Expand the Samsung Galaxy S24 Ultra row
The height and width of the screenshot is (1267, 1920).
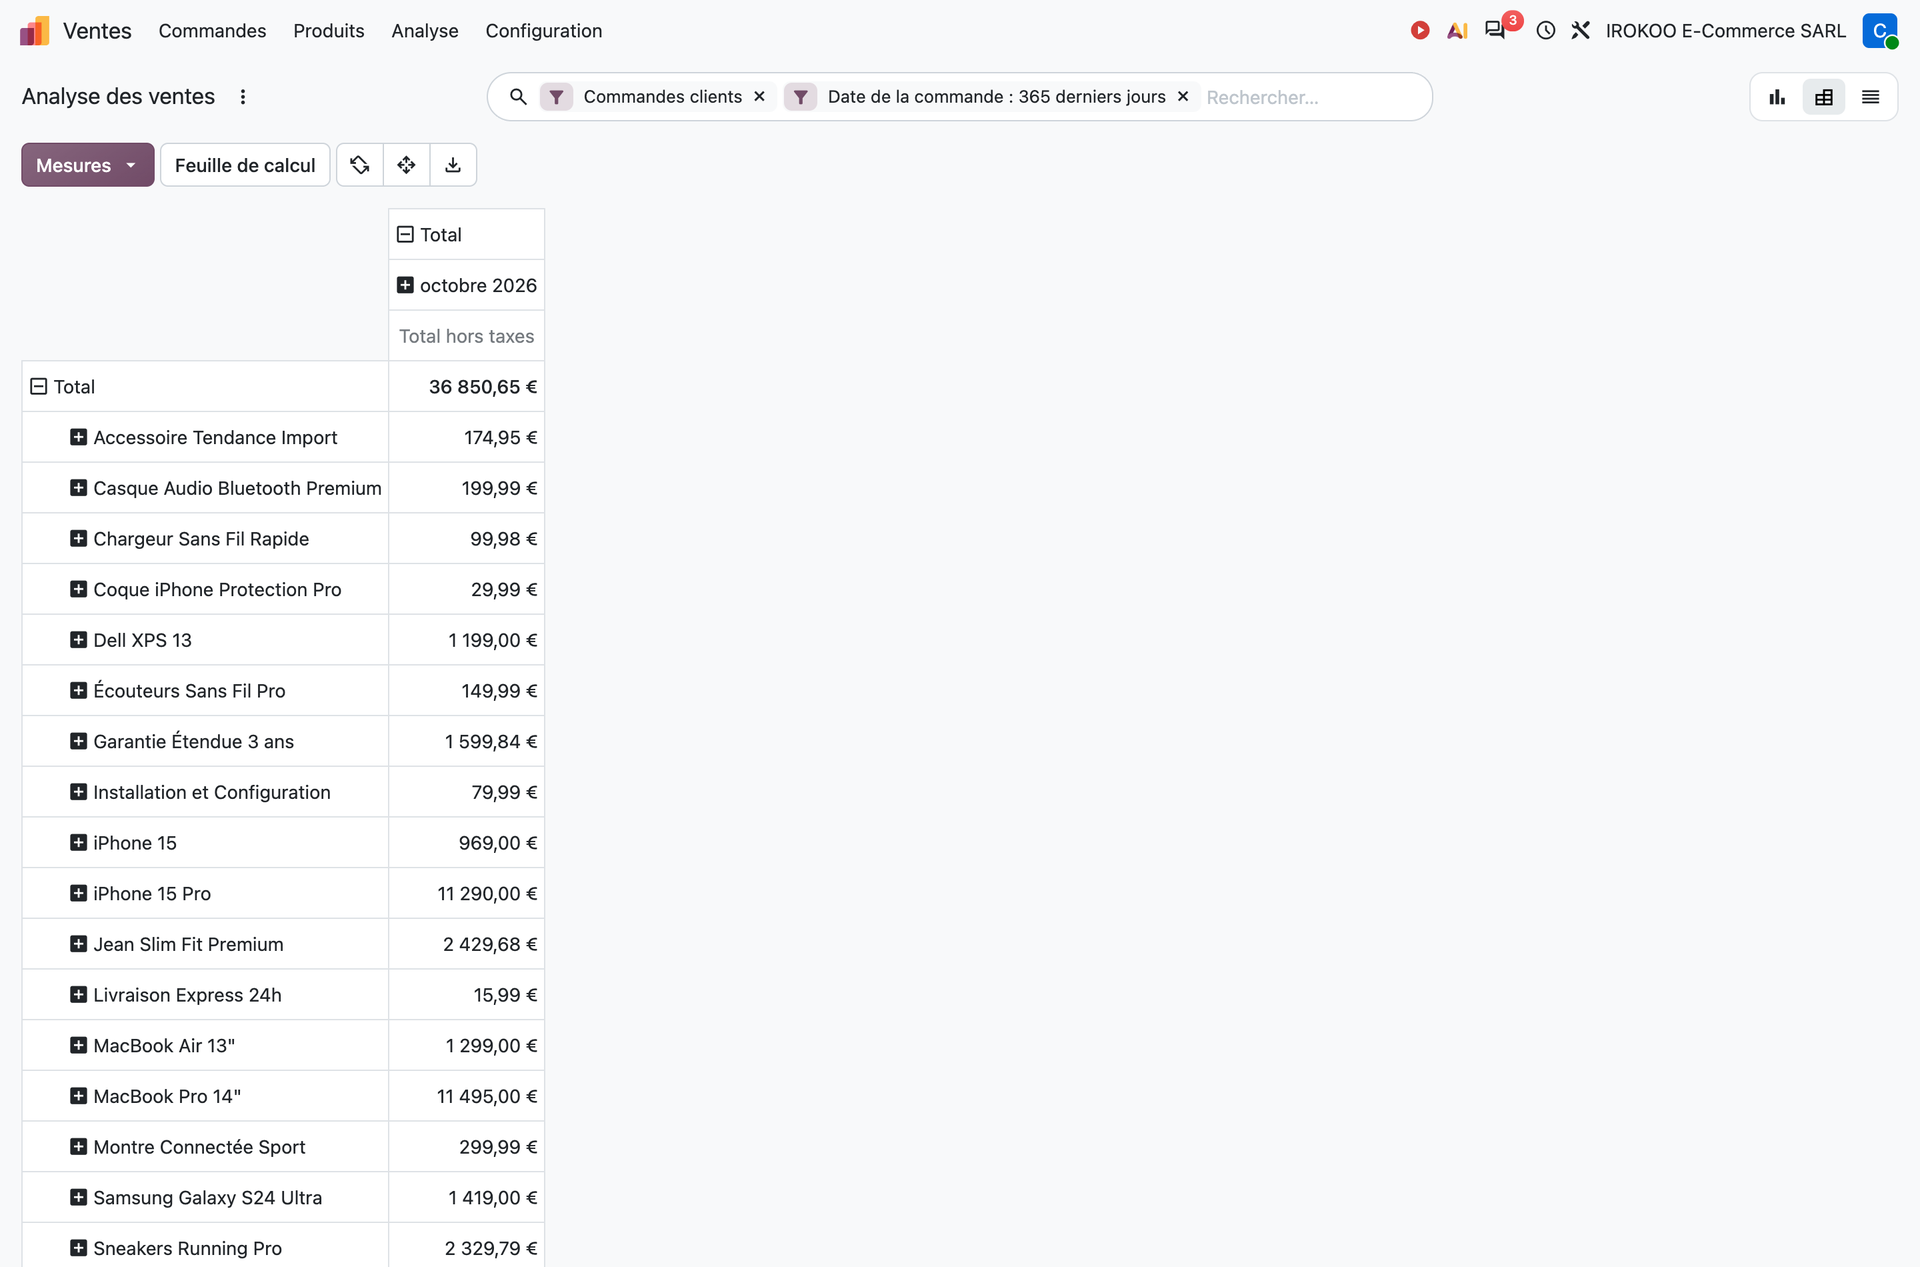[x=78, y=1198]
